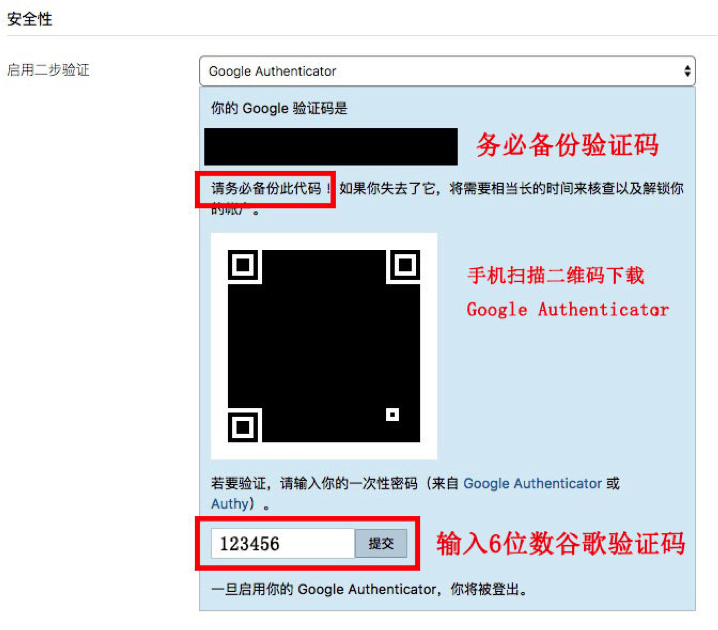The width and height of the screenshot is (718, 630).
Task: Click the logout notice text at bottom
Action: [x=369, y=589]
